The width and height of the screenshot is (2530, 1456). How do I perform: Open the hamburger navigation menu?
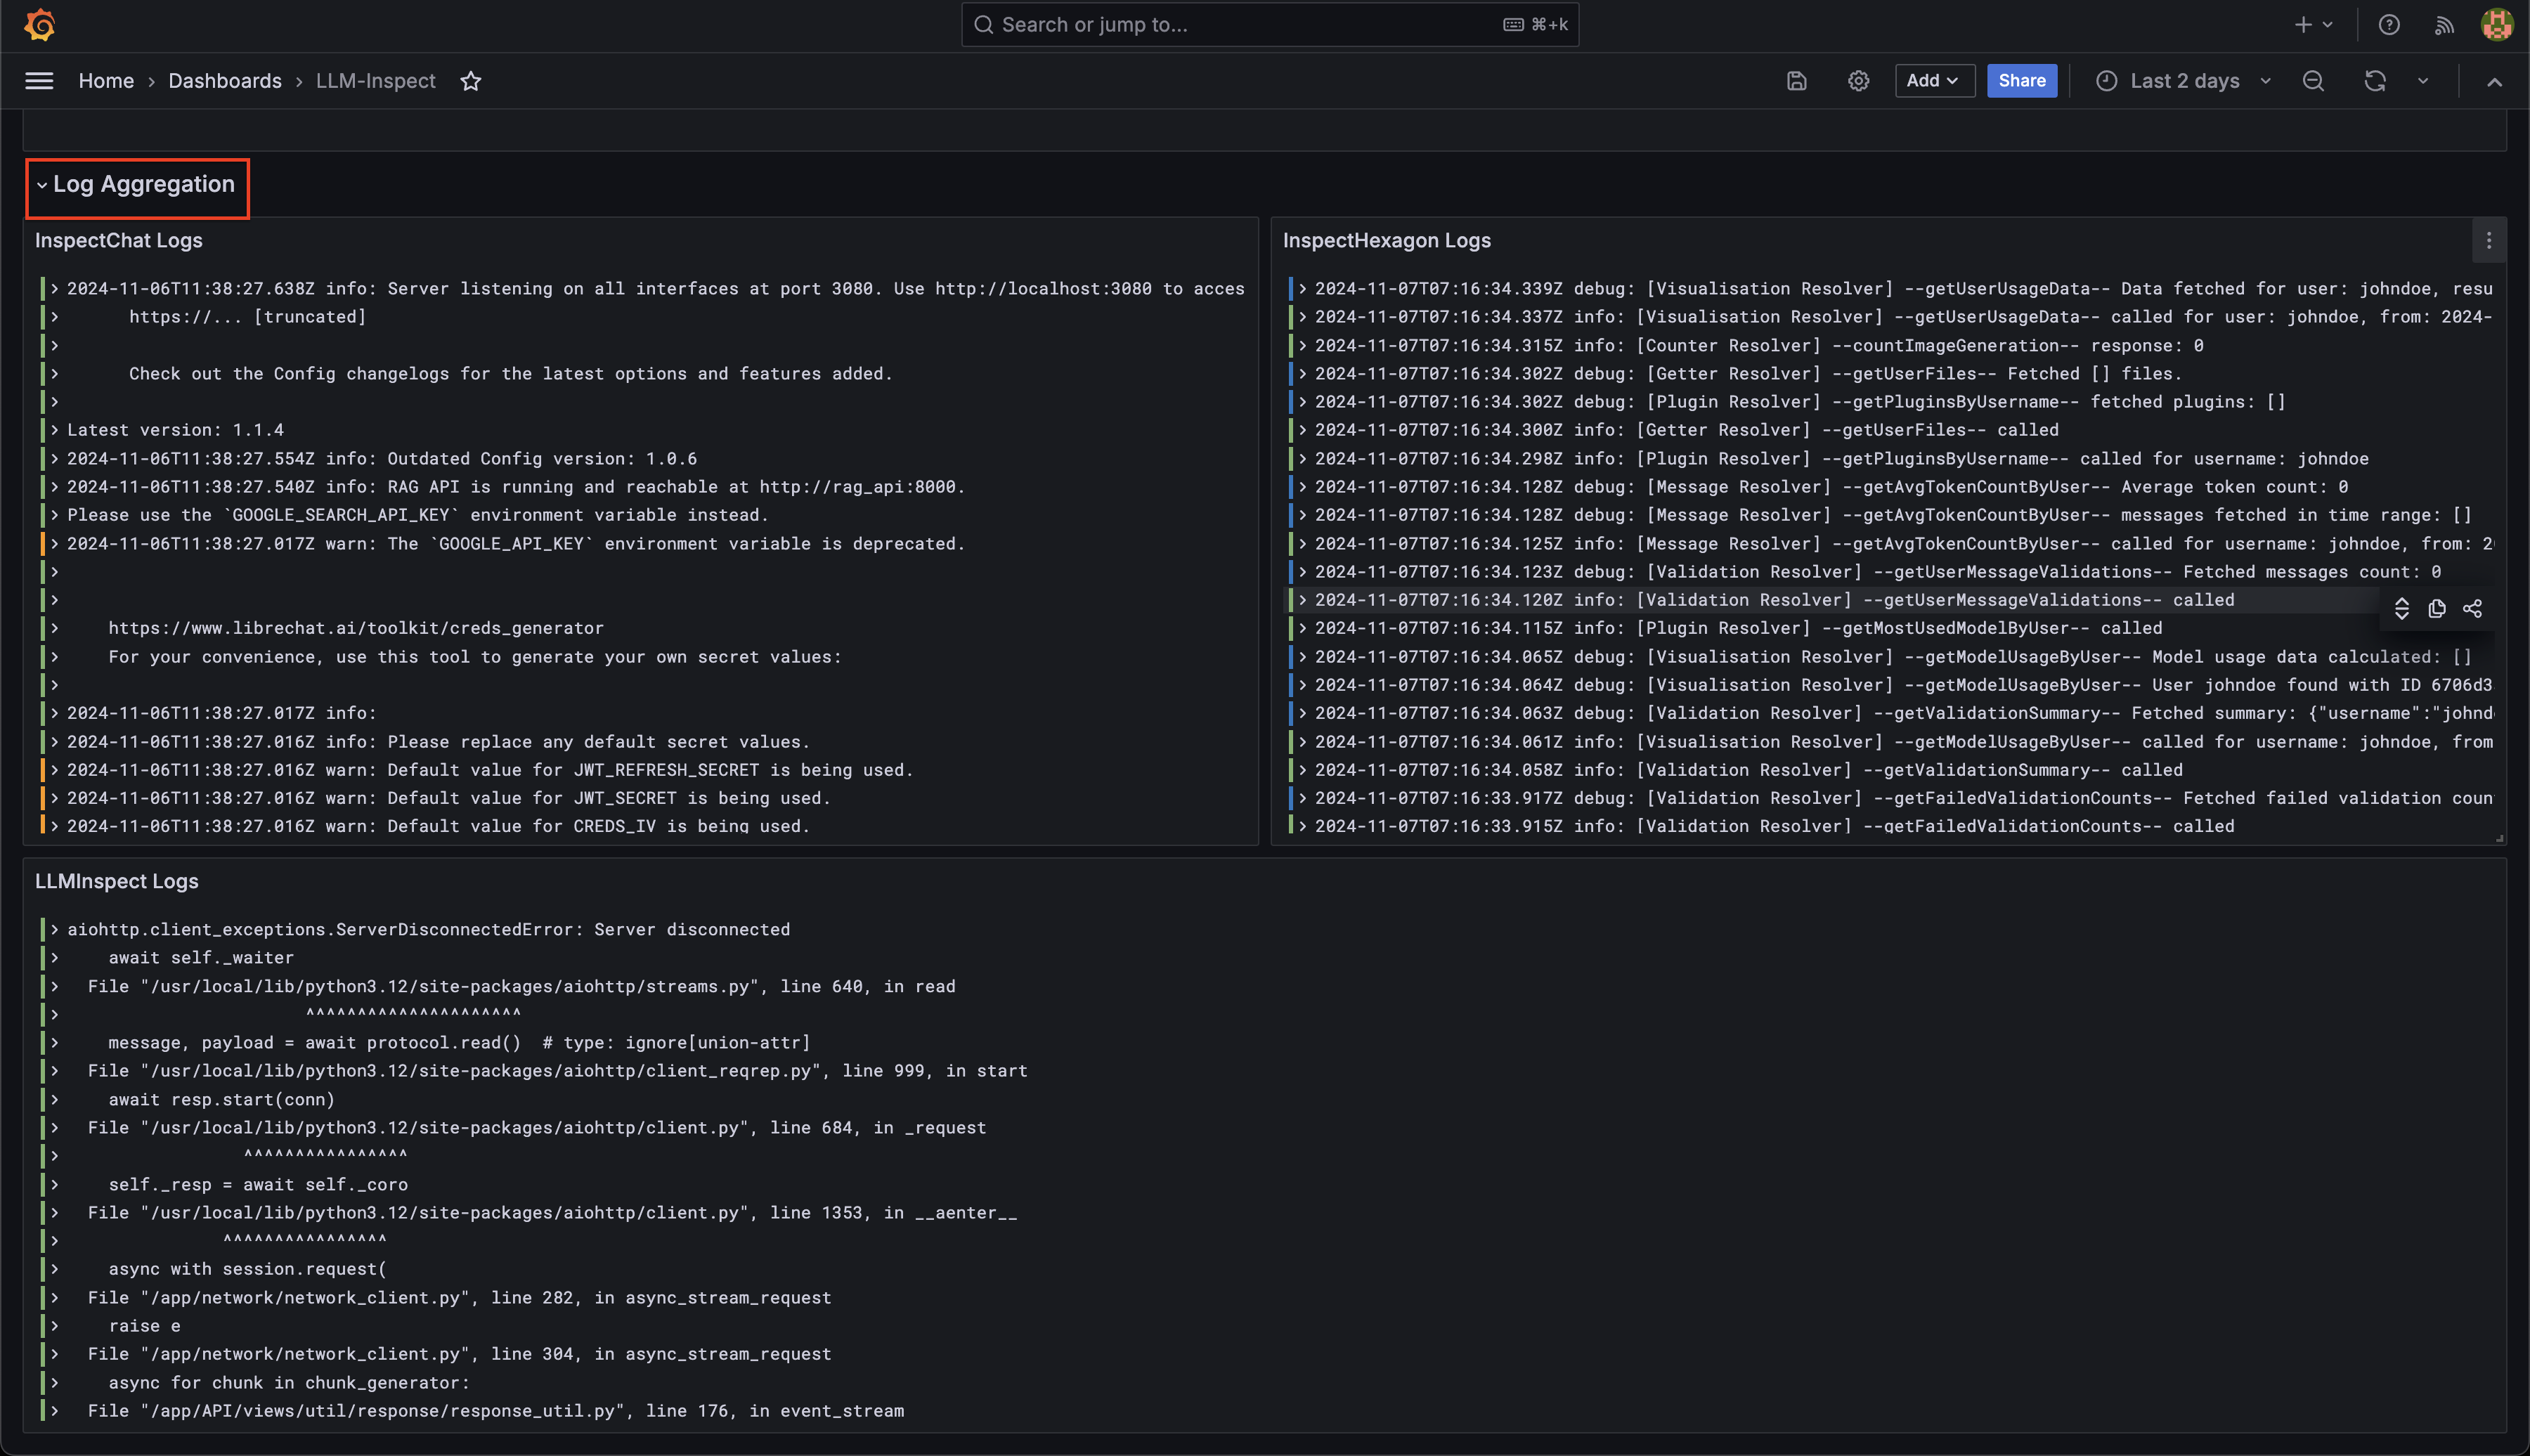39,81
